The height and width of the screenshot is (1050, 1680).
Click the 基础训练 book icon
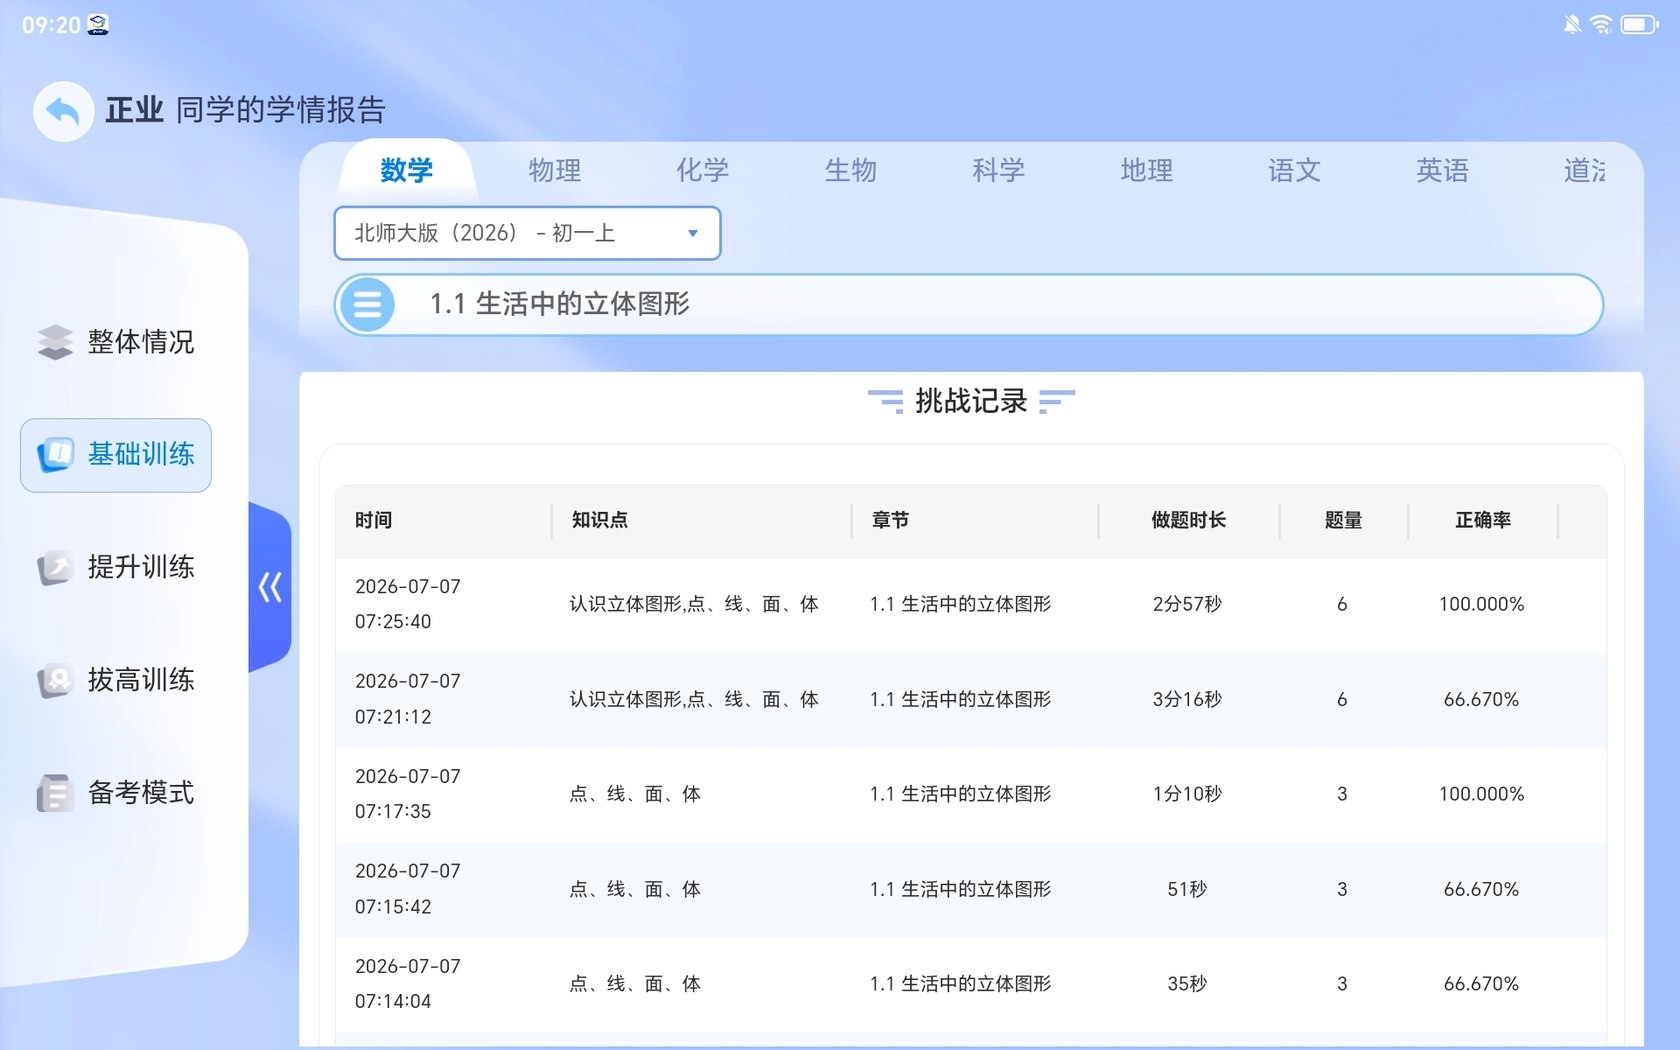pyautogui.click(x=55, y=455)
